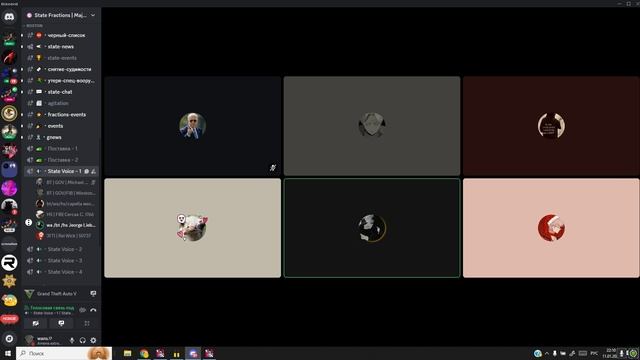Share your screen from voice panel
Image resolution: width=640 pixels, height=360 pixels.
61,323
